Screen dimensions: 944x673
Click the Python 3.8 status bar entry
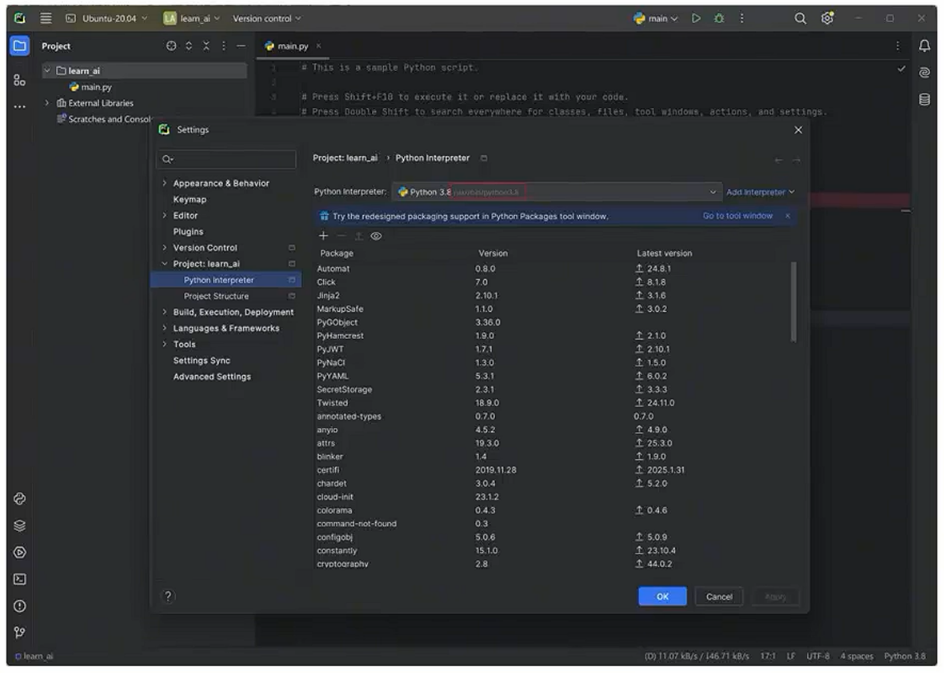pos(905,656)
